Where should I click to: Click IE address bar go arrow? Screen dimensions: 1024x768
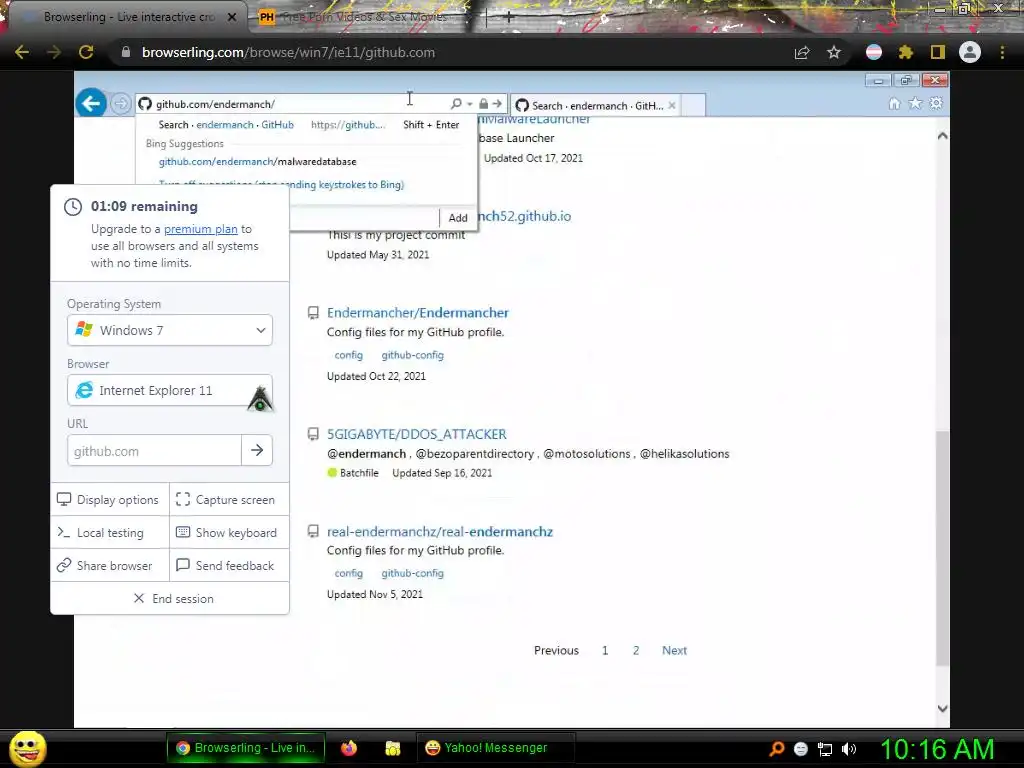point(498,104)
